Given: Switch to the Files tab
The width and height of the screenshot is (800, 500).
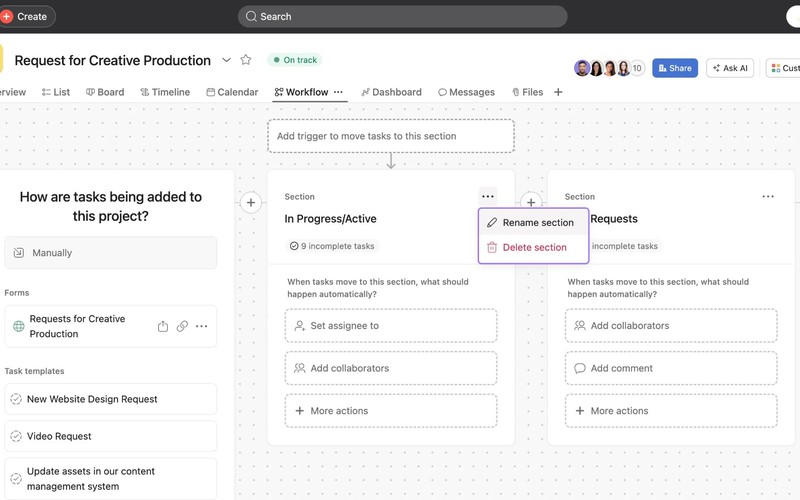Looking at the screenshot, I should point(528,92).
